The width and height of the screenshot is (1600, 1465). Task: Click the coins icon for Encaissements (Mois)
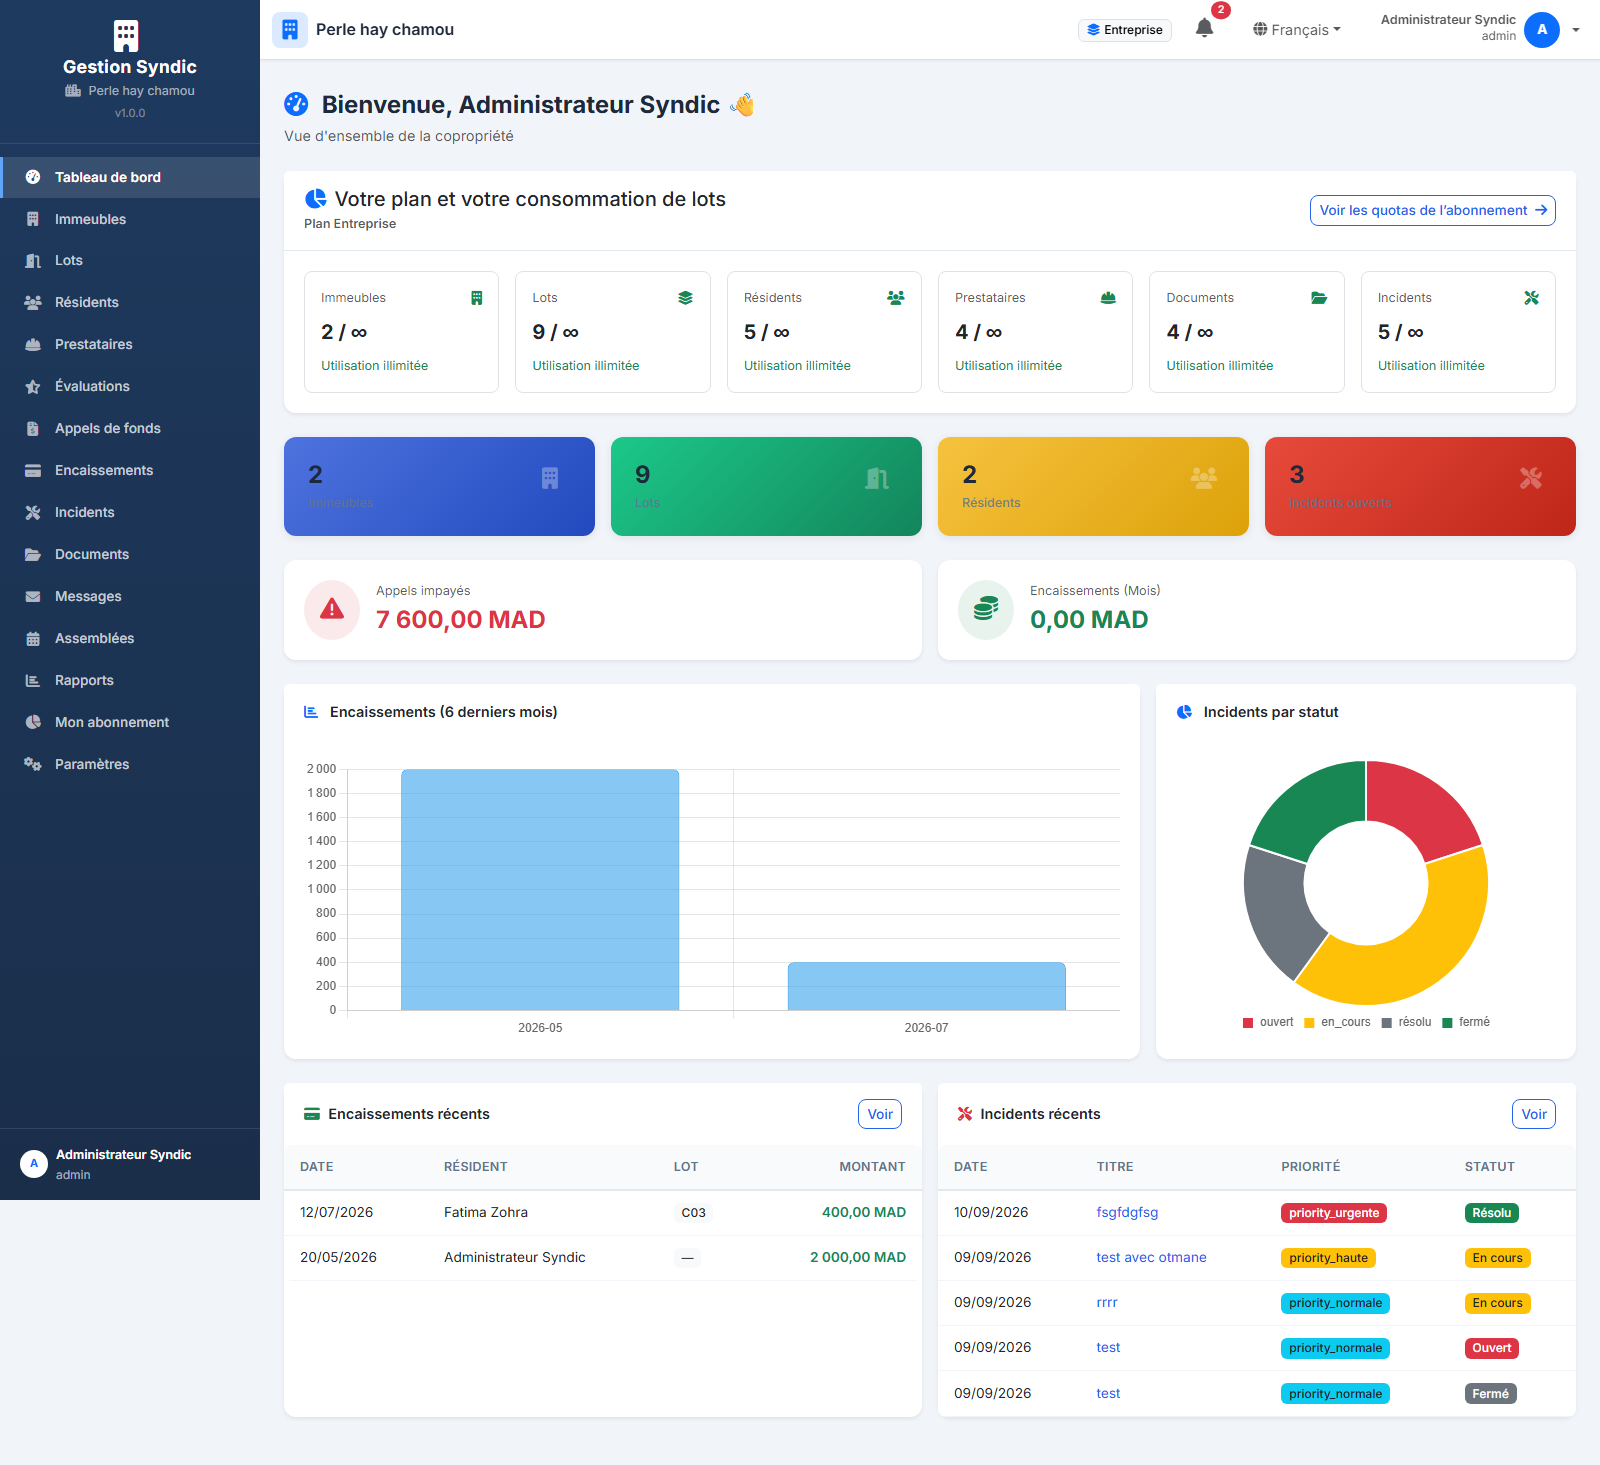[986, 609]
